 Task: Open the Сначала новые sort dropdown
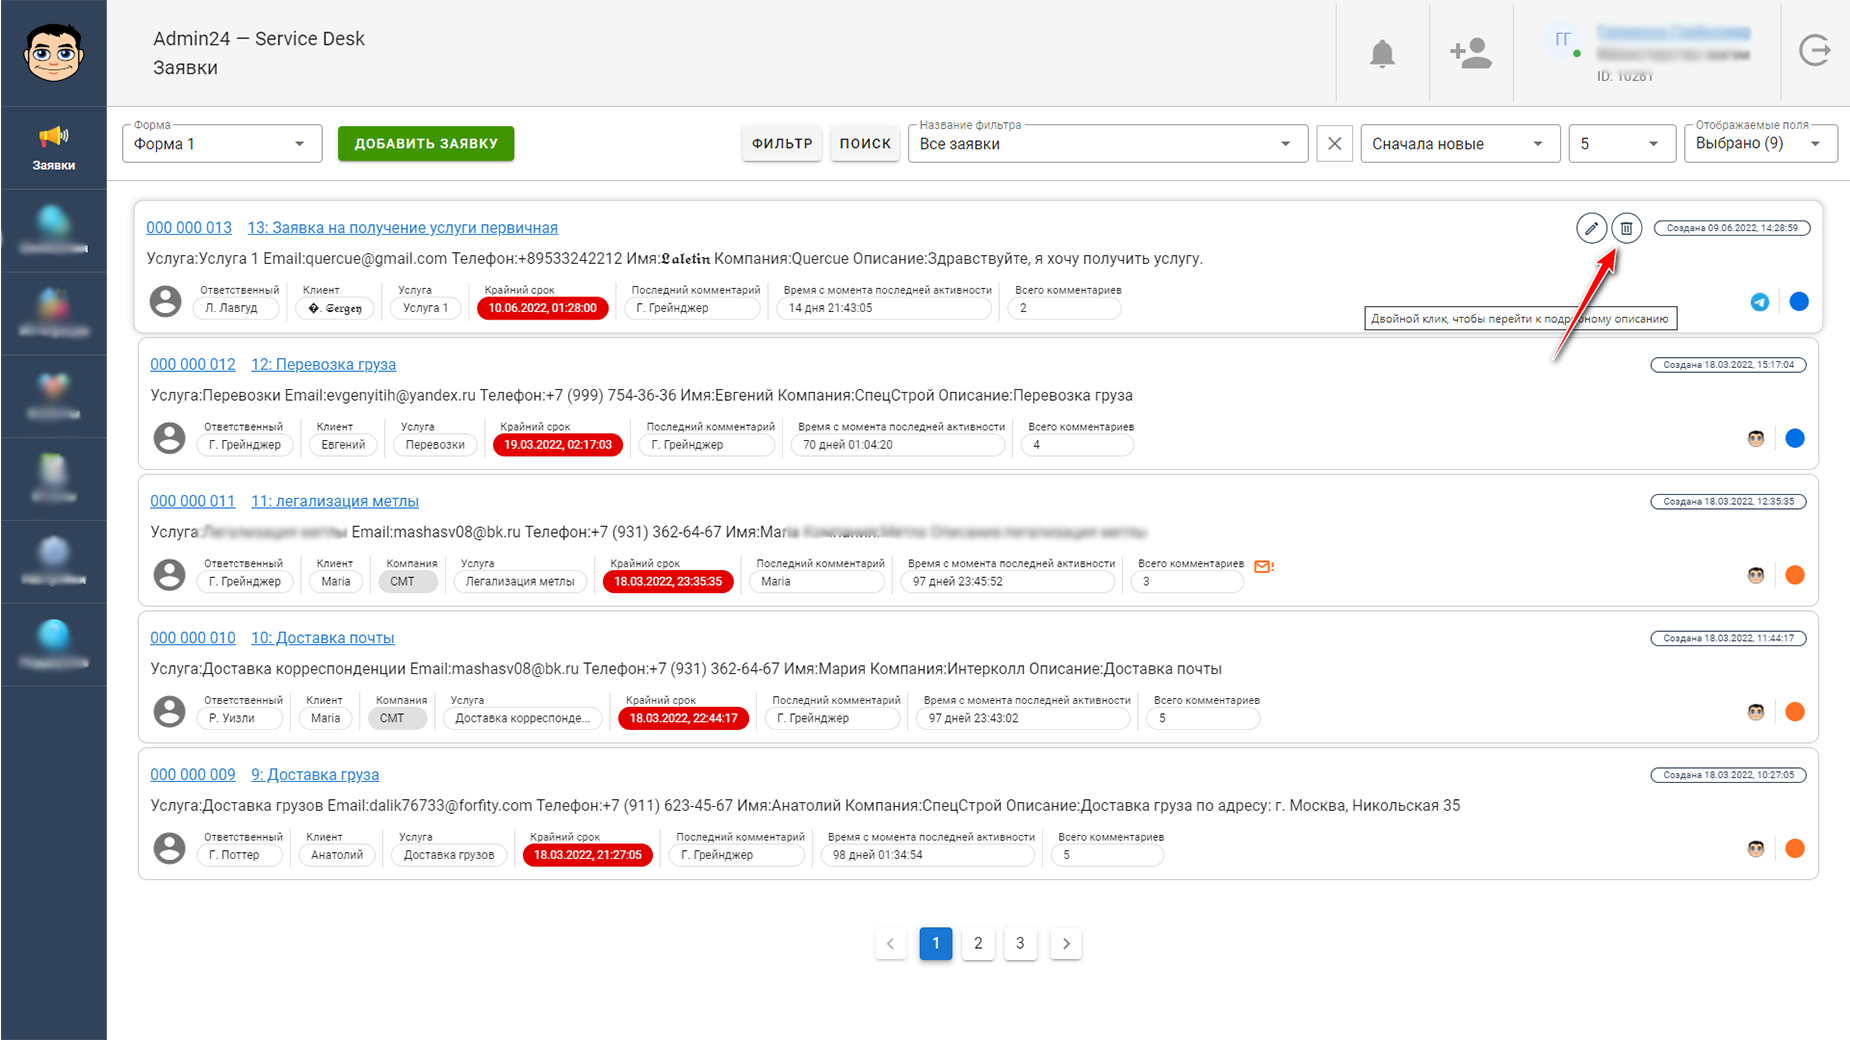[1460, 144]
